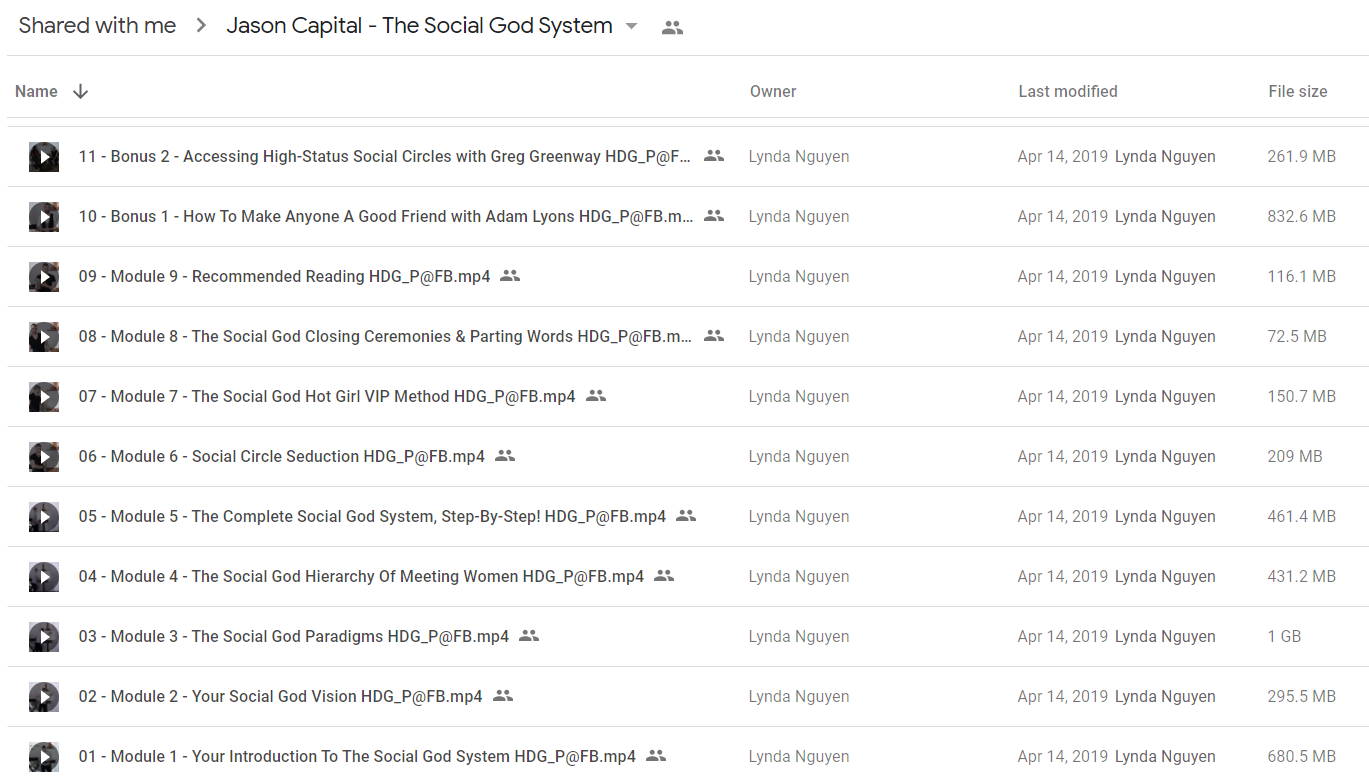Click the 461.4 MB file size value

pyautogui.click(x=1302, y=517)
